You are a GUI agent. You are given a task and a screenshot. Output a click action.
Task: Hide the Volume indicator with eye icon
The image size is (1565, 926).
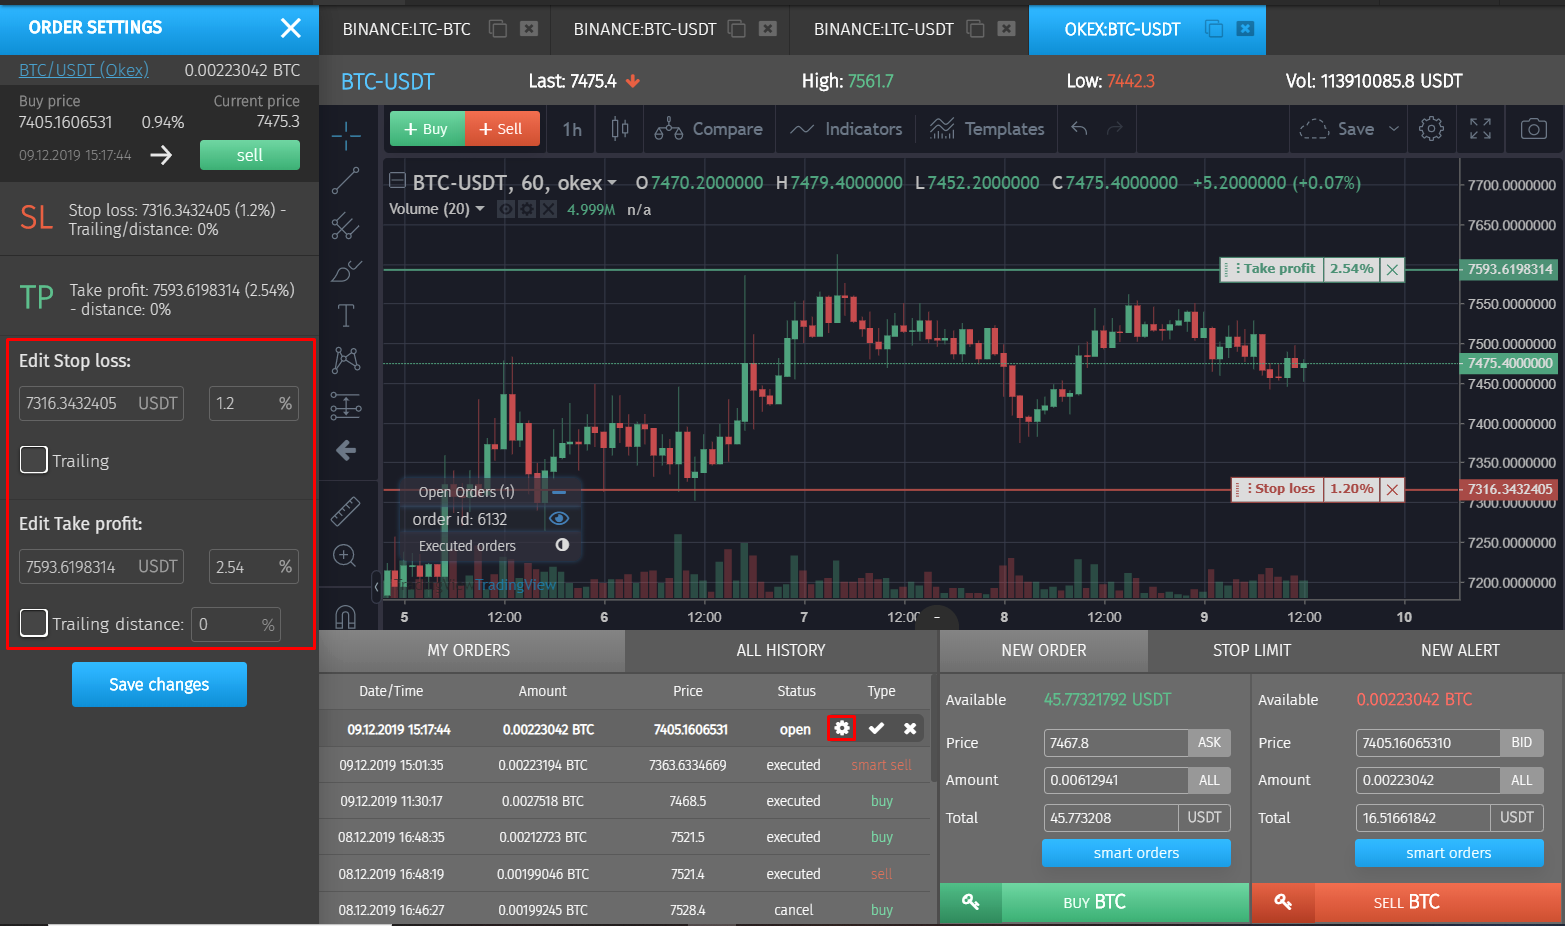coord(505,209)
